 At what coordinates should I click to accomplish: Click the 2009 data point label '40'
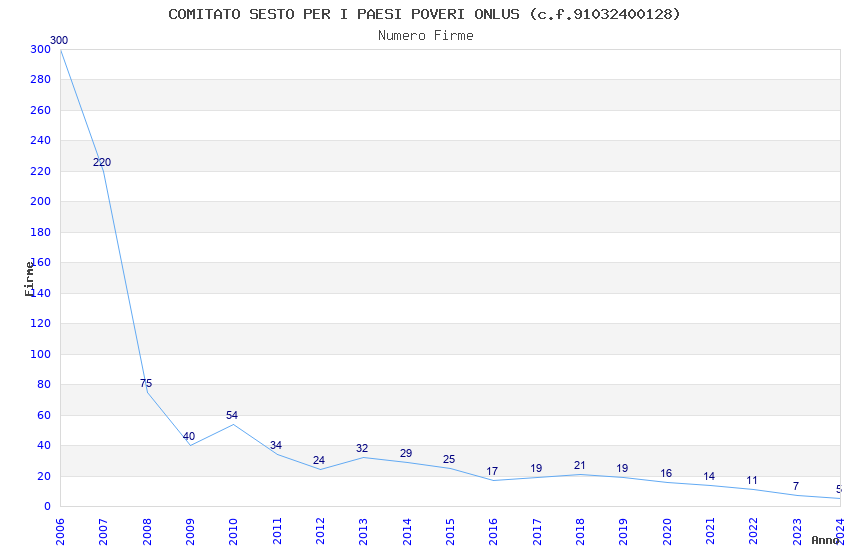tap(189, 436)
